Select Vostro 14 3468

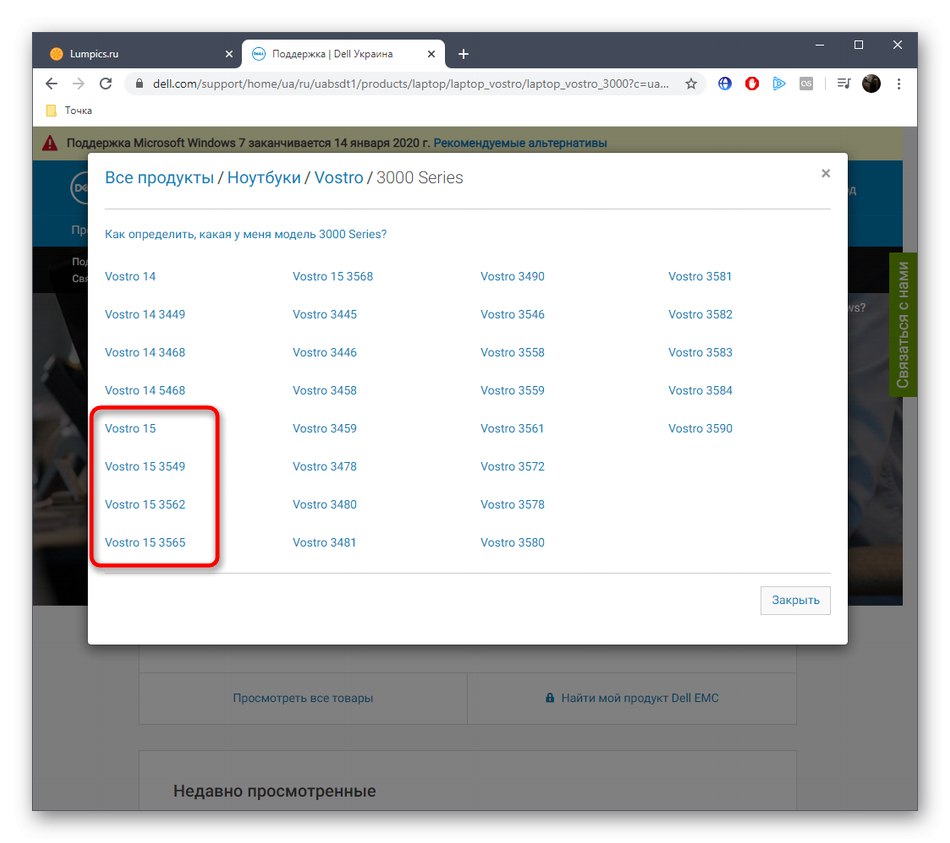145,353
